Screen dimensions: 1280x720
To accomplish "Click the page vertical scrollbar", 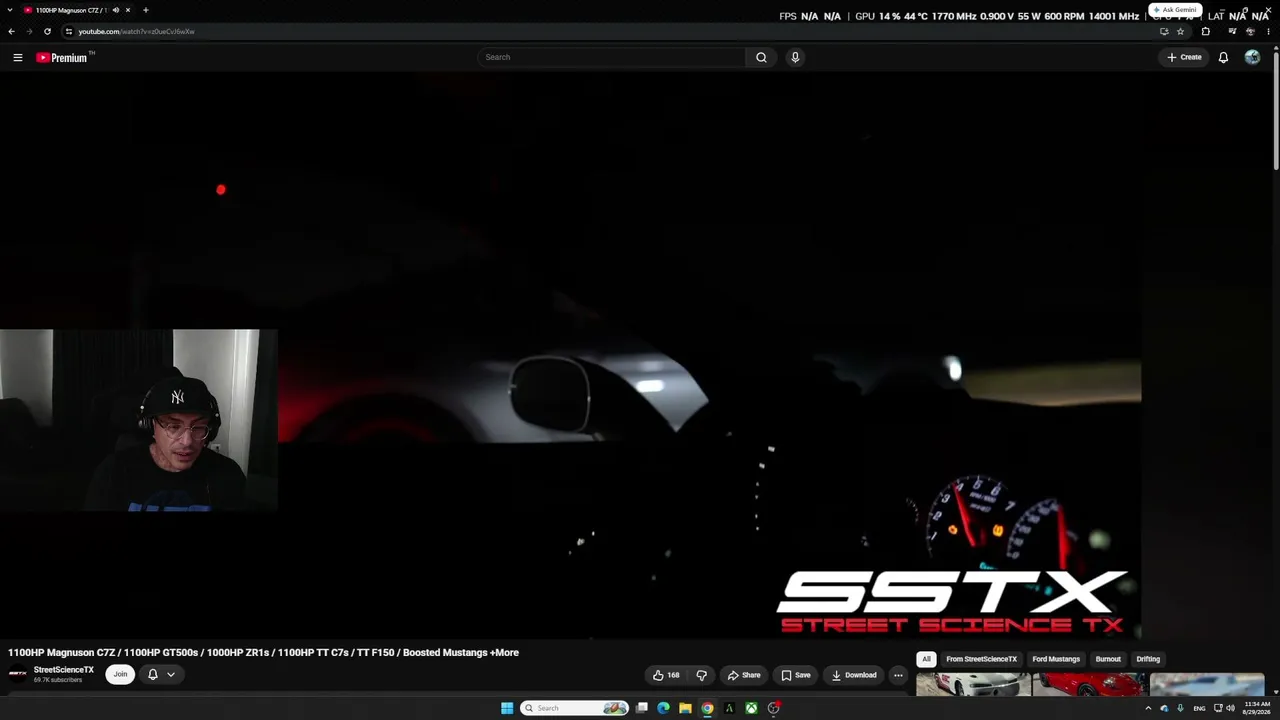I will coord(1276,110).
